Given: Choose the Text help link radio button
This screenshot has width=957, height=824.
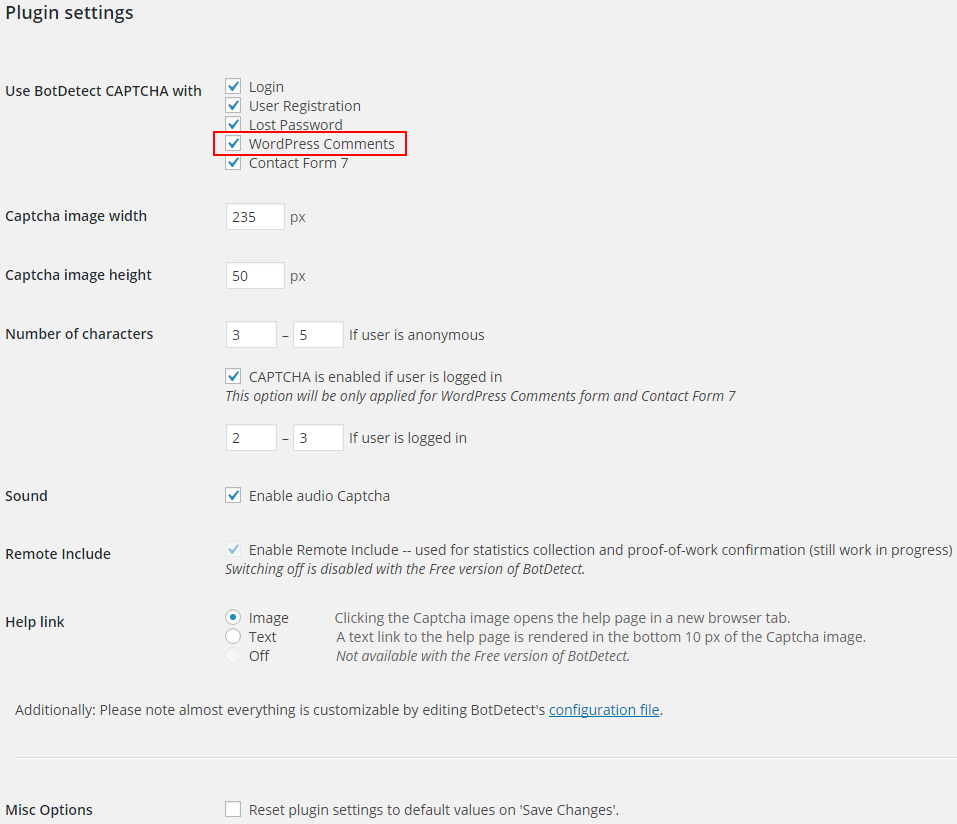Looking at the screenshot, I should pyautogui.click(x=233, y=637).
